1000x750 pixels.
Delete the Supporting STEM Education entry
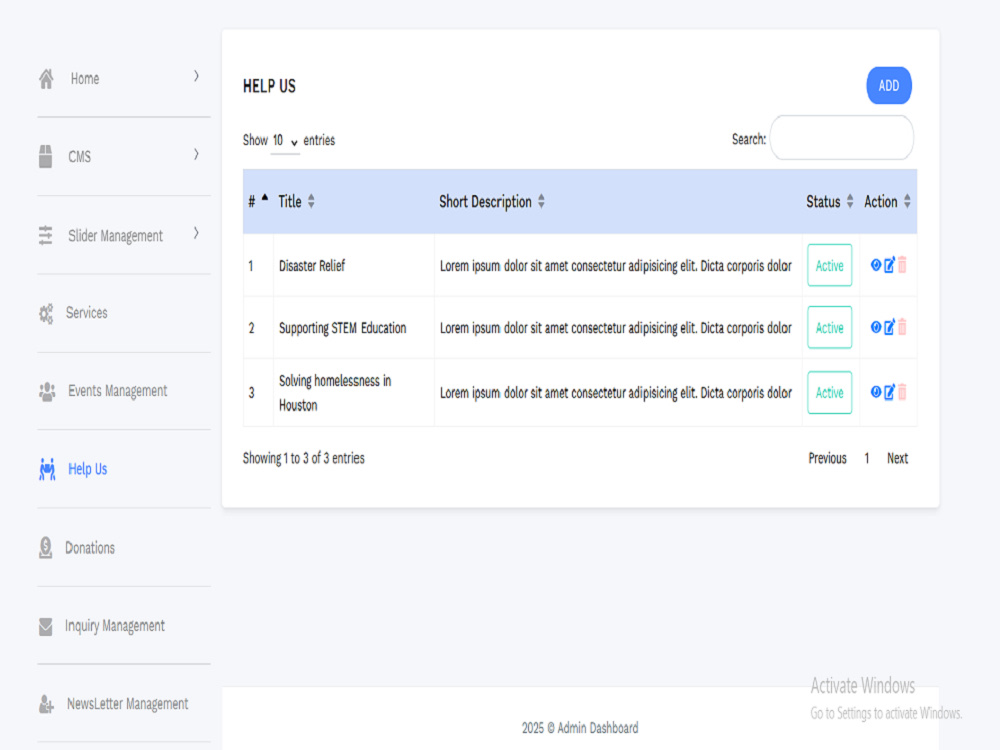[902, 327]
